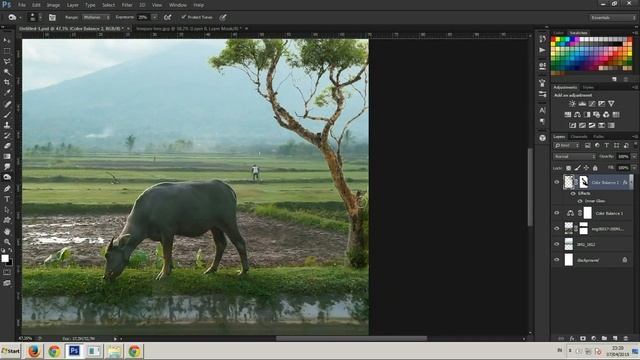
Task: Select the Rectangular Marquee tool
Action: [7, 51]
